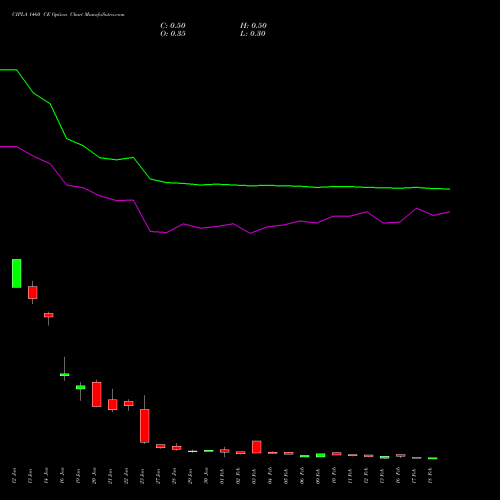500x500 pixels.
Task: Click the chart title starting with CIPLA
Action: click(x=68, y=15)
